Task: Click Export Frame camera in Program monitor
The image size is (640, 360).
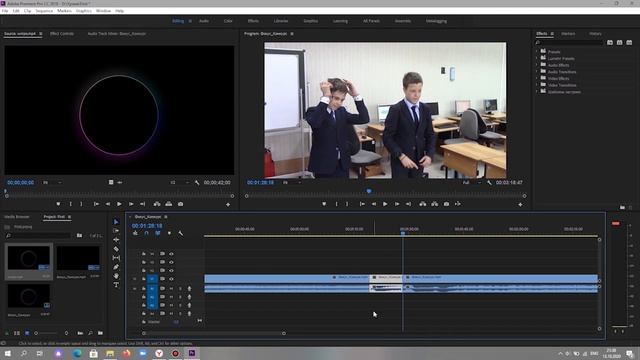Action: coord(446,204)
